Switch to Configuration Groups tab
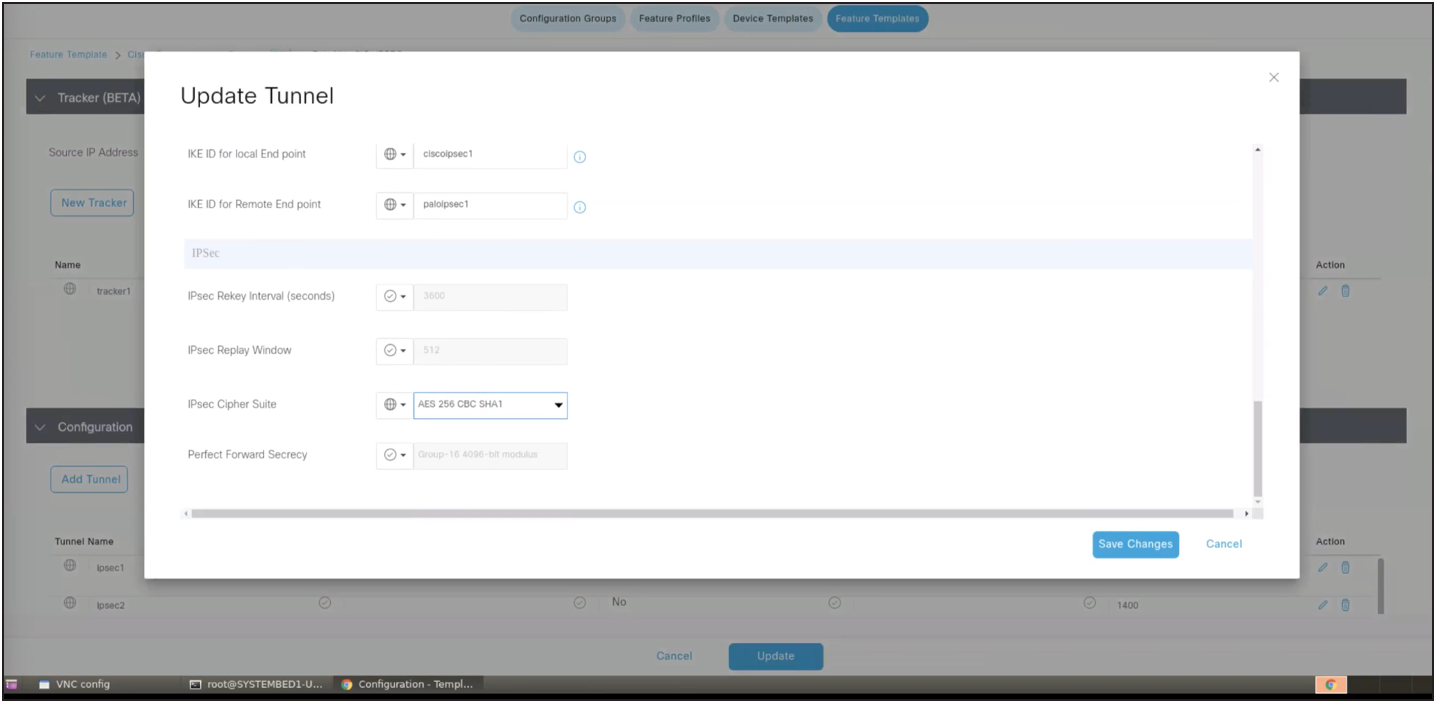 (568, 19)
